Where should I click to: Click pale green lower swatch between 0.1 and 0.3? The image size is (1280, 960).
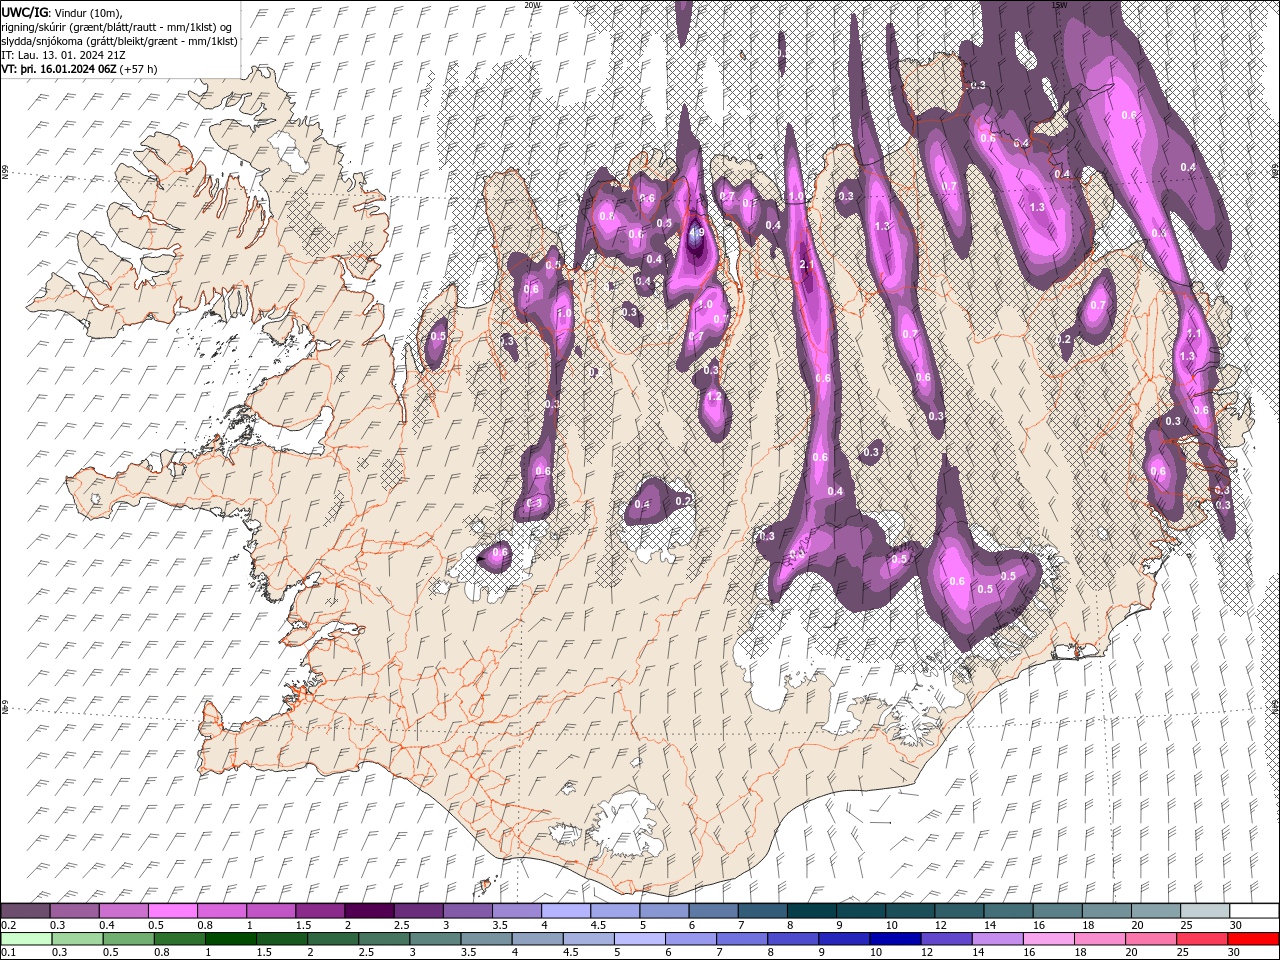(26, 939)
